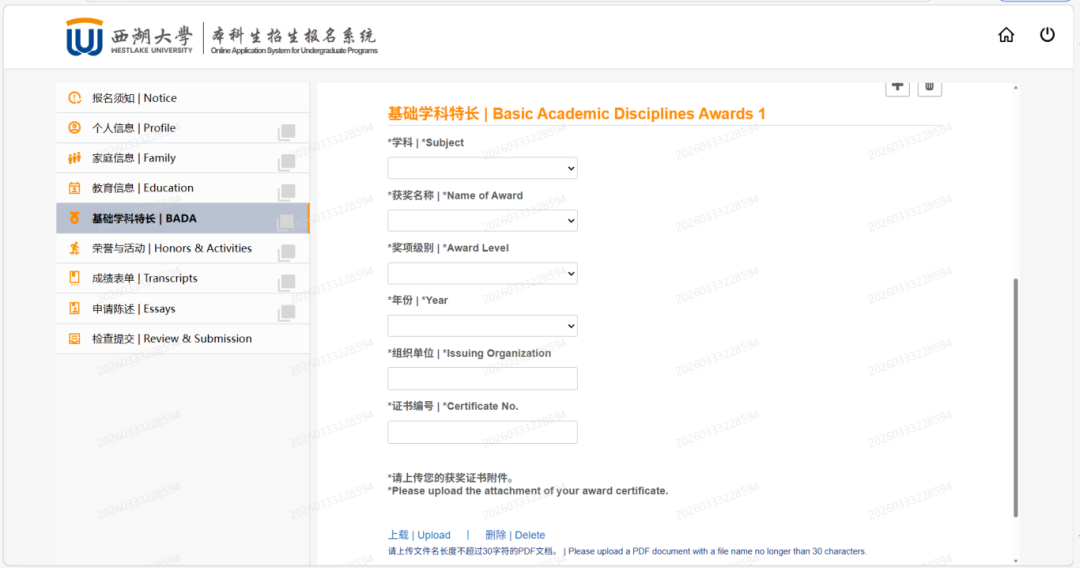Go to the home page icon
Screen dimensions: 1080x568
1006,35
